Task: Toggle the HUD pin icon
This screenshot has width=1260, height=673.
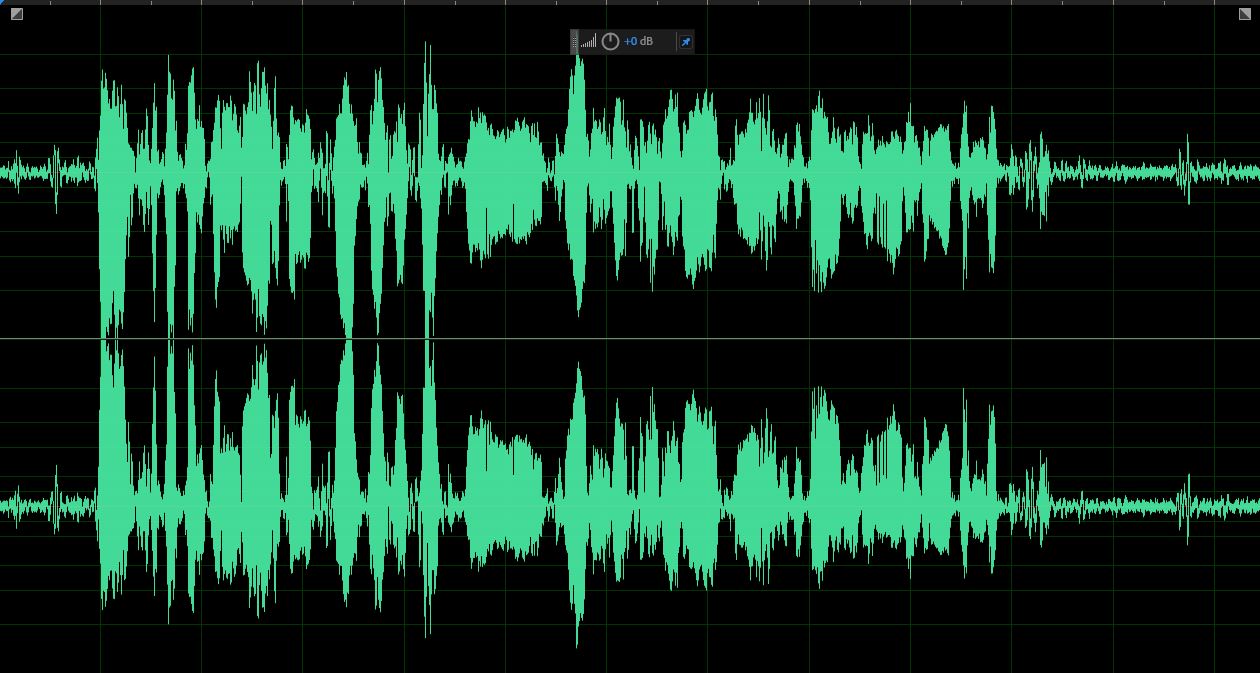Action: [x=685, y=42]
